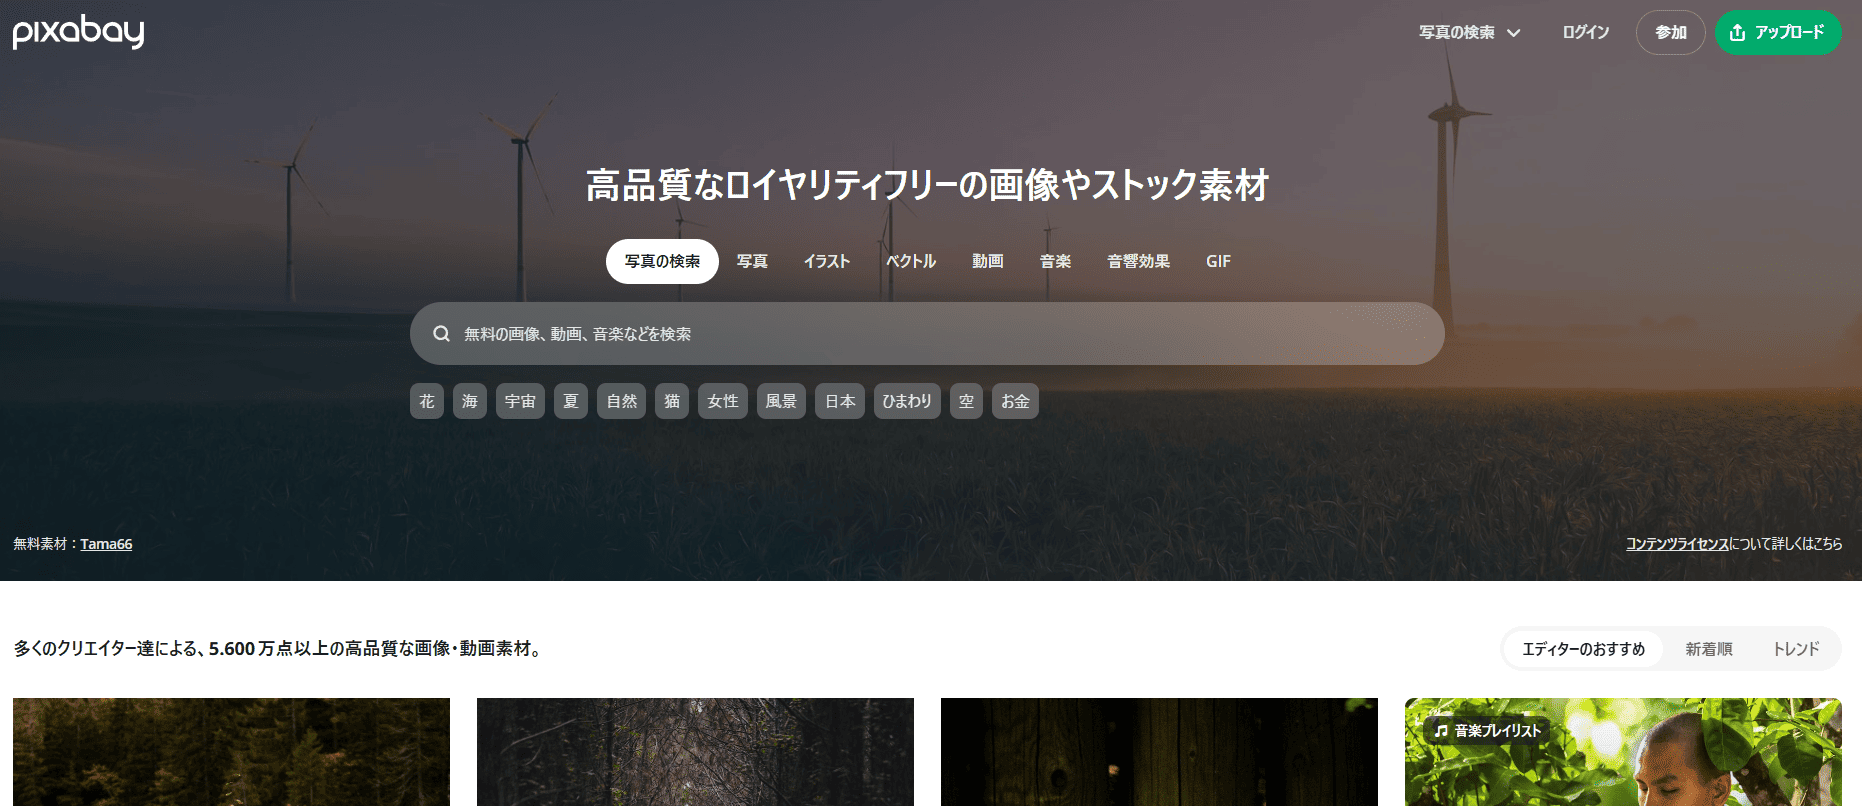1862x806 pixels.
Task: Focus the 無料の画像 search input field
Action: point(927,334)
